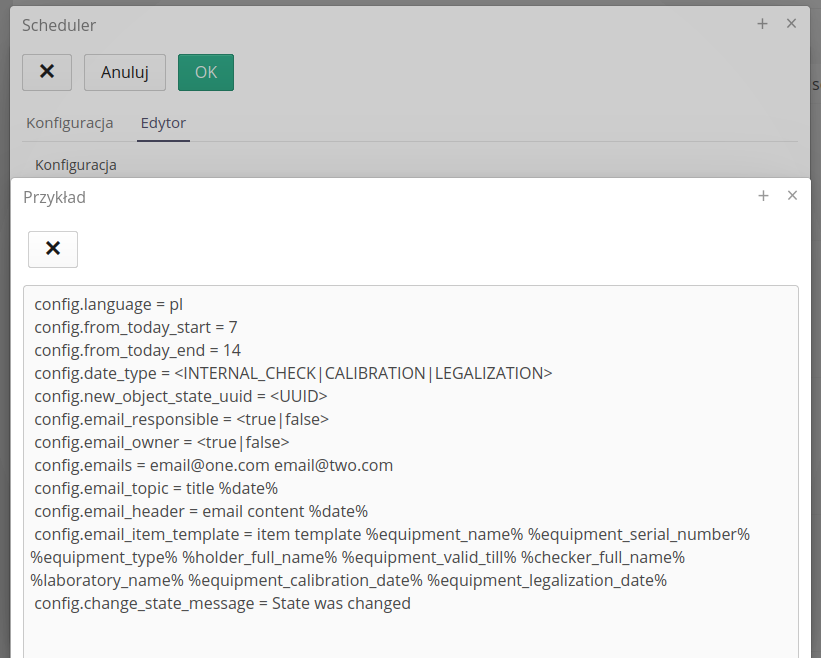Switch to the Konfiguracja tab

pyautogui.click(x=69, y=123)
